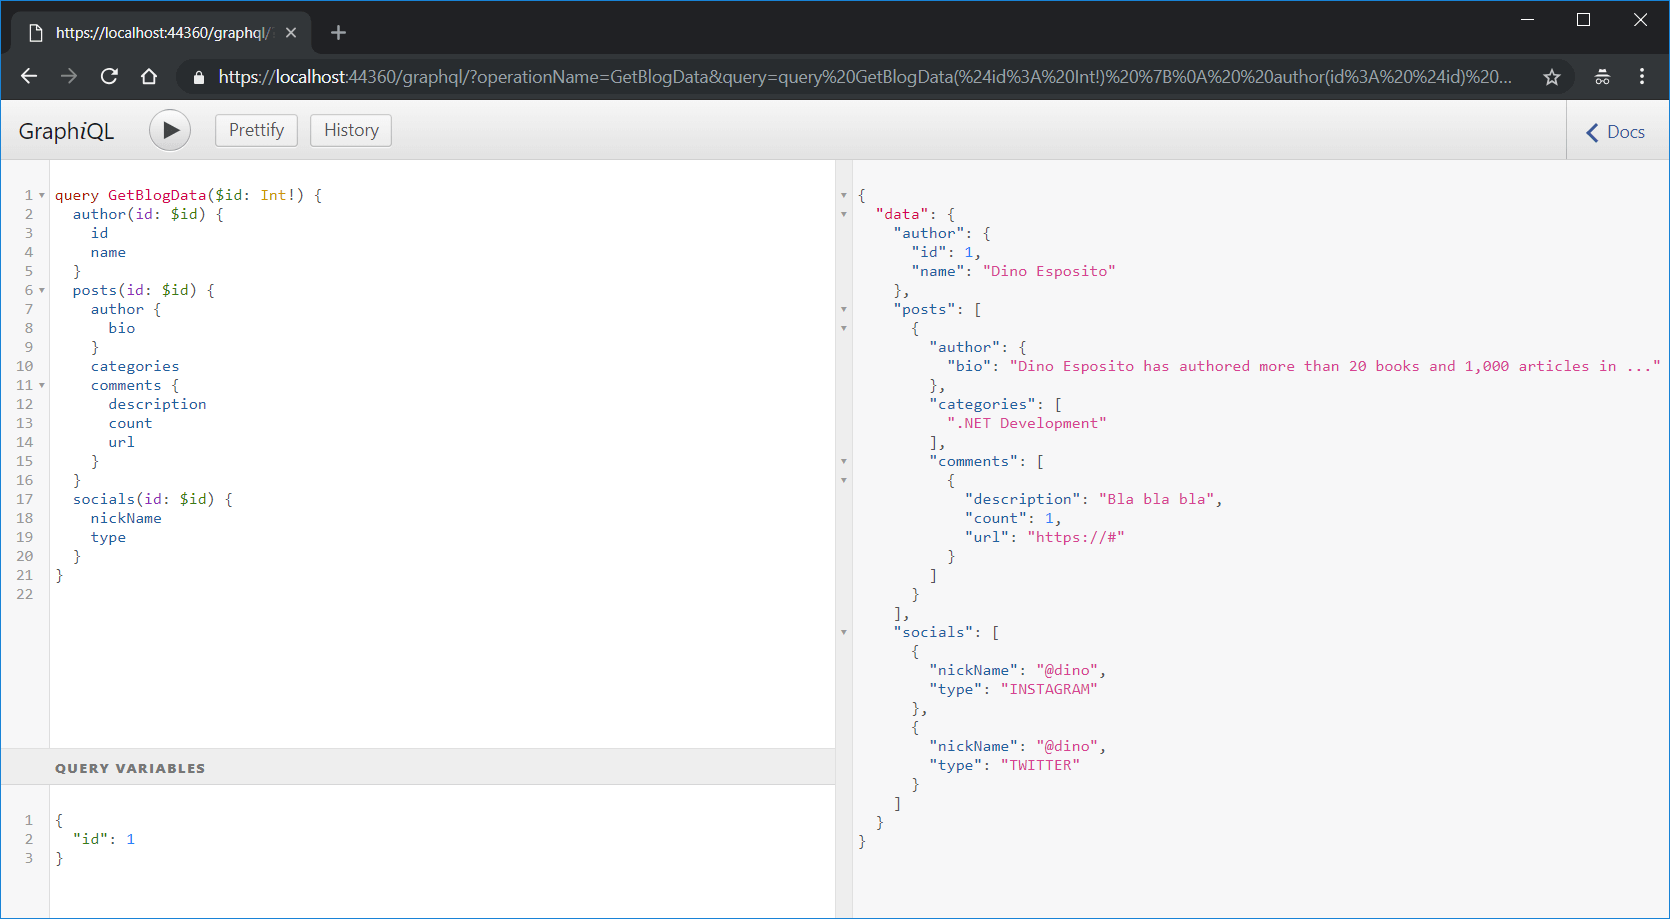Image resolution: width=1670 pixels, height=919 pixels.
Task: View site security lock info
Action: pos(198,77)
